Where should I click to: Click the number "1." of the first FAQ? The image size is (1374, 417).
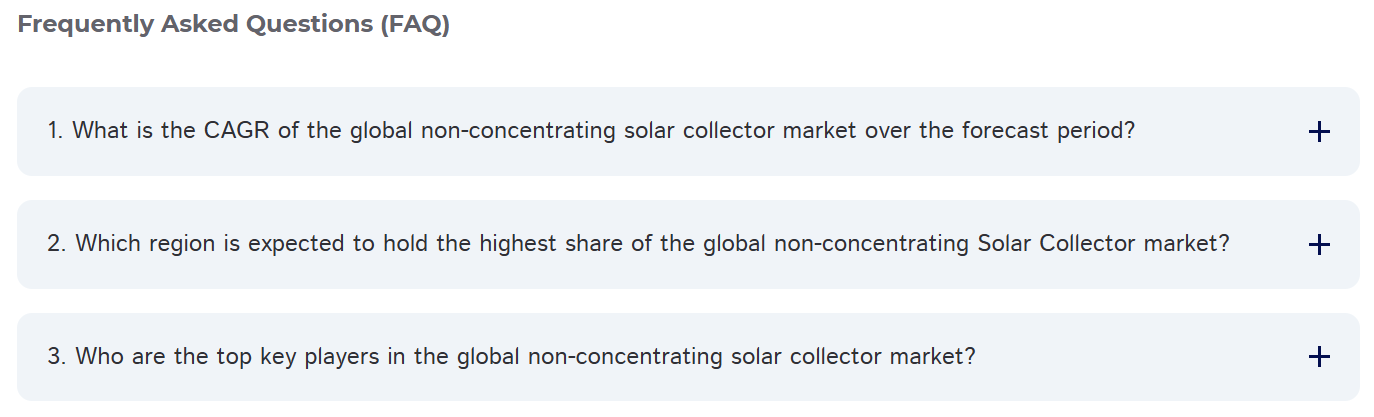56,131
